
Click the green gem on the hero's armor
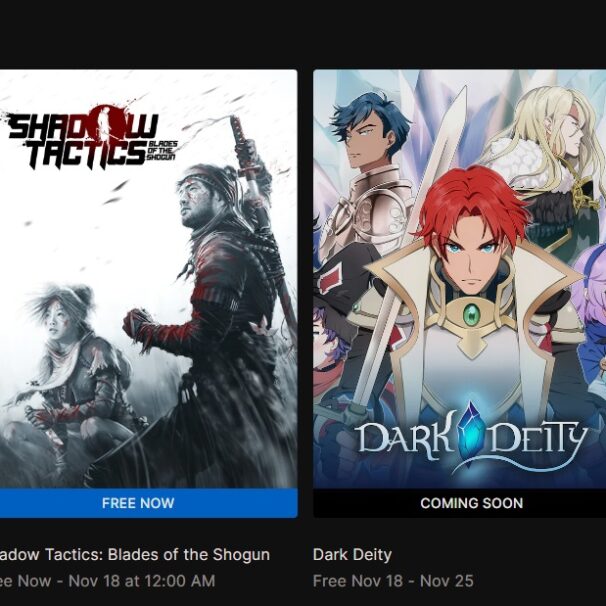(x=471, y=315)
